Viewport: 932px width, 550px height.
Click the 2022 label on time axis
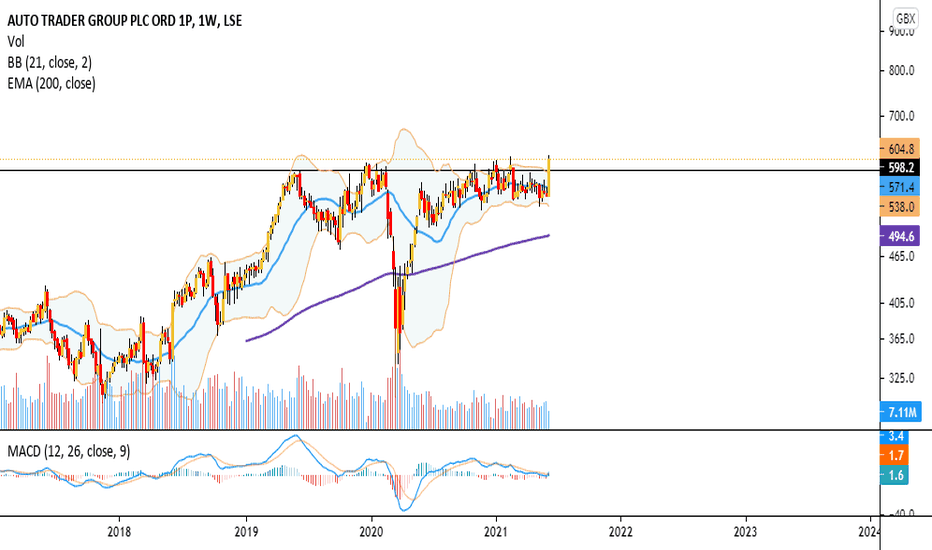tap(621, 532)
